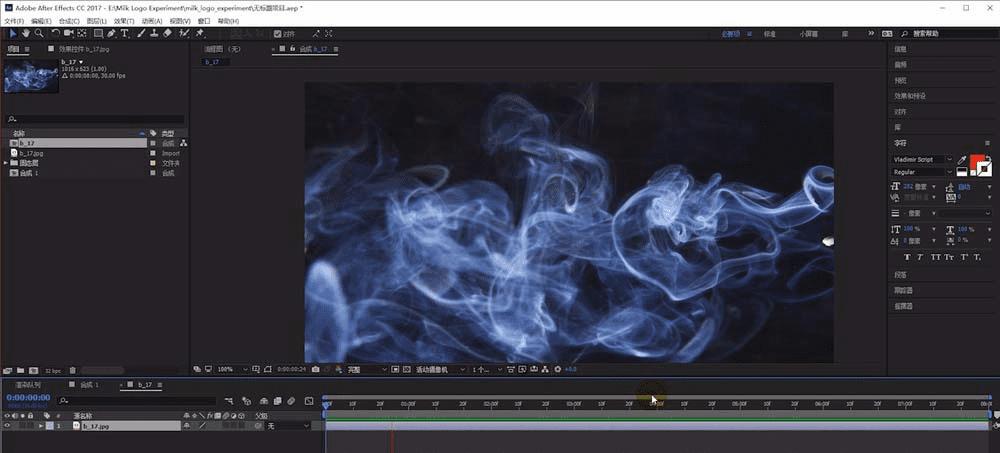Take snapshot with camera icon in viewer

(316, 369)
